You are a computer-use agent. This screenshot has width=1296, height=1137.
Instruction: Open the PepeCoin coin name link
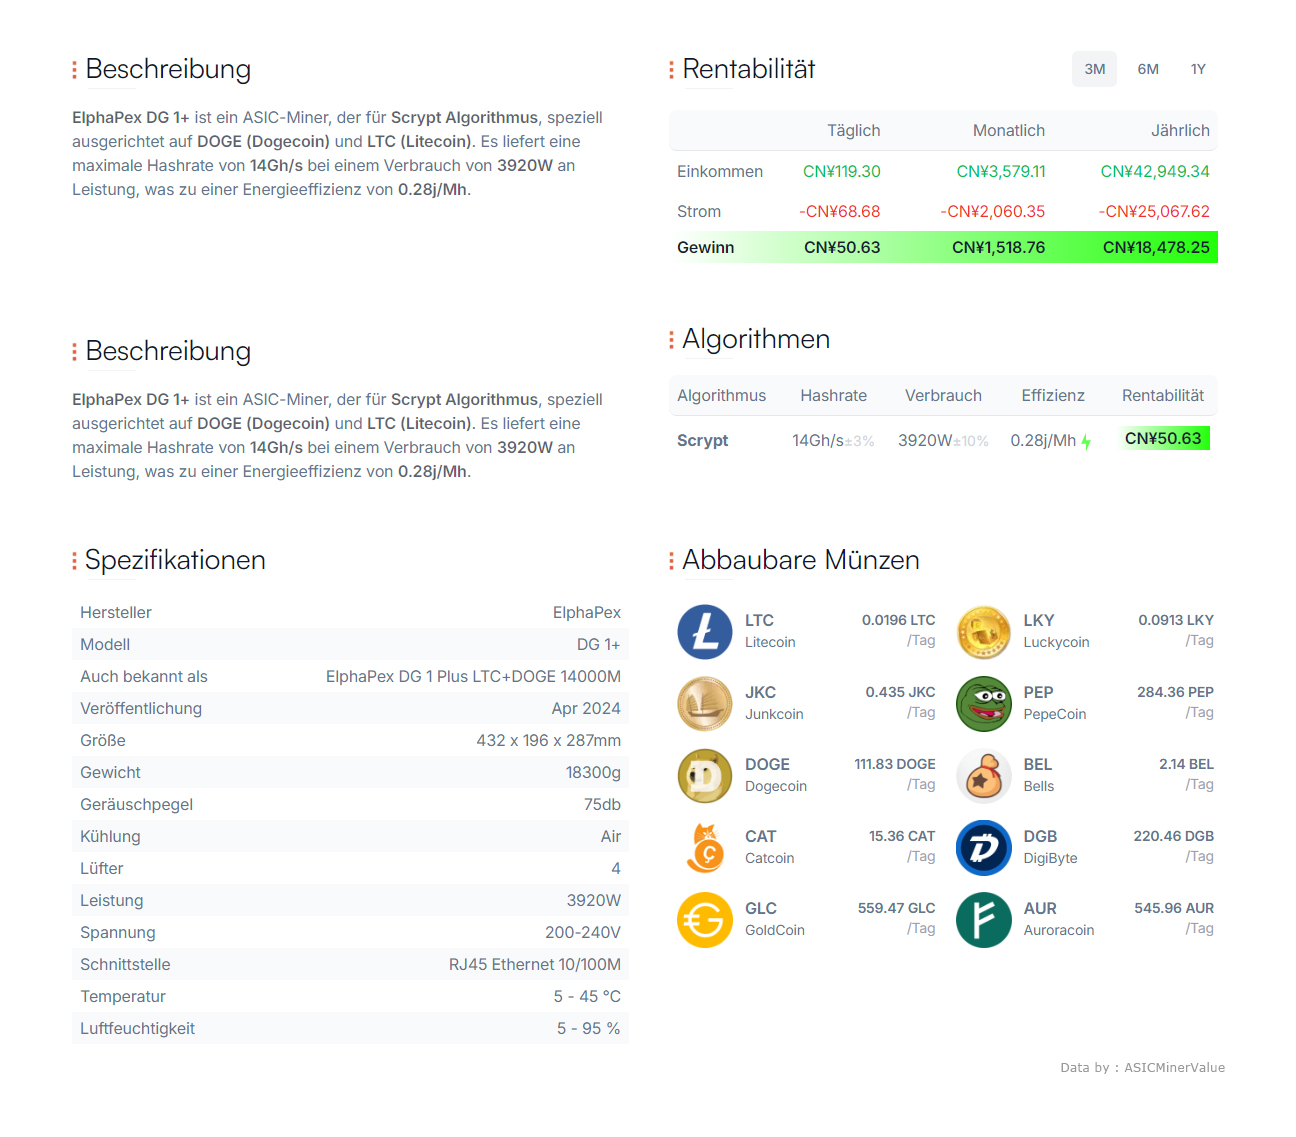pos(1054,714)
